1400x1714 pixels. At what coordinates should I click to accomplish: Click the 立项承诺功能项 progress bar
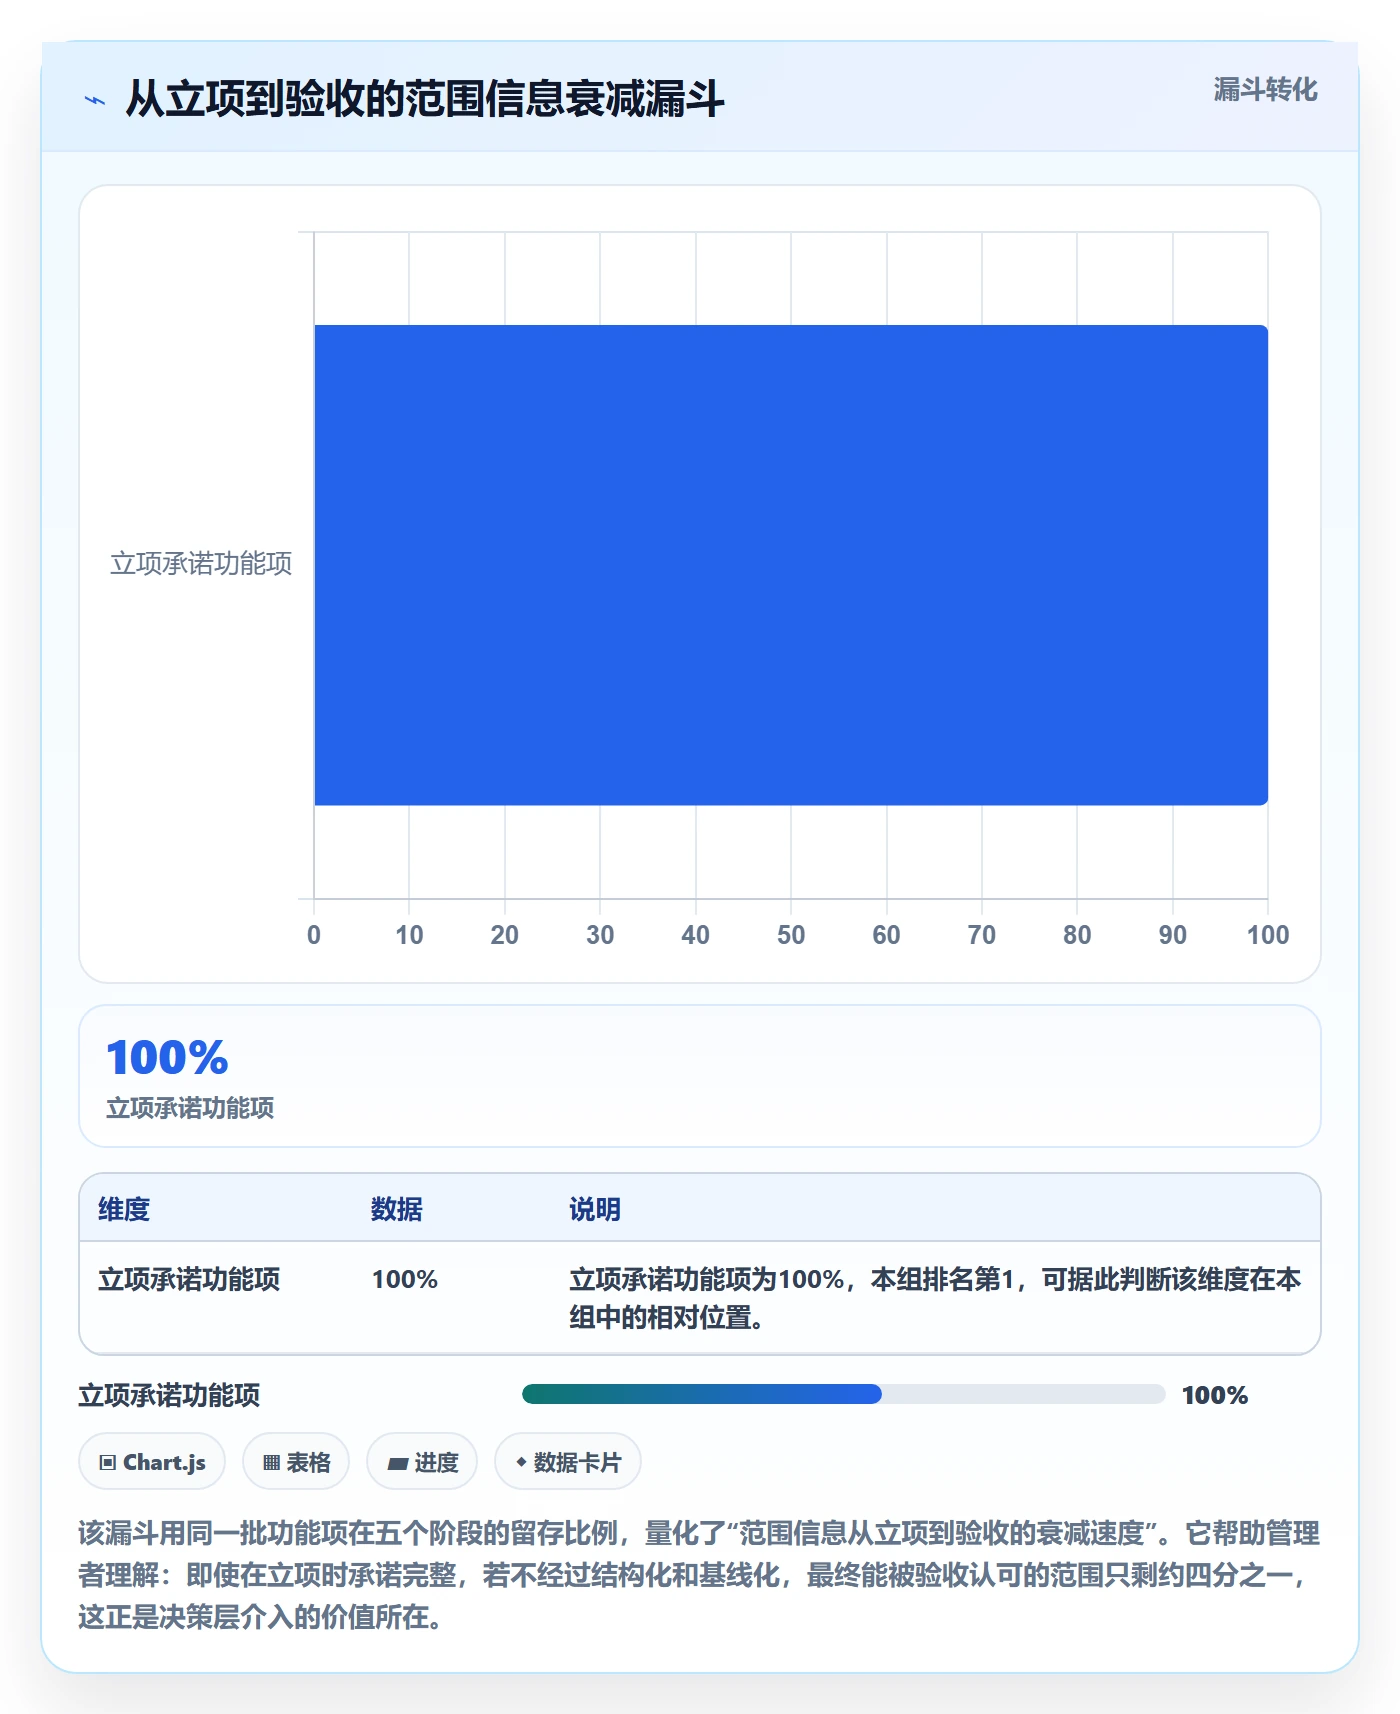pyautogui.click(x=843, y=1394)
